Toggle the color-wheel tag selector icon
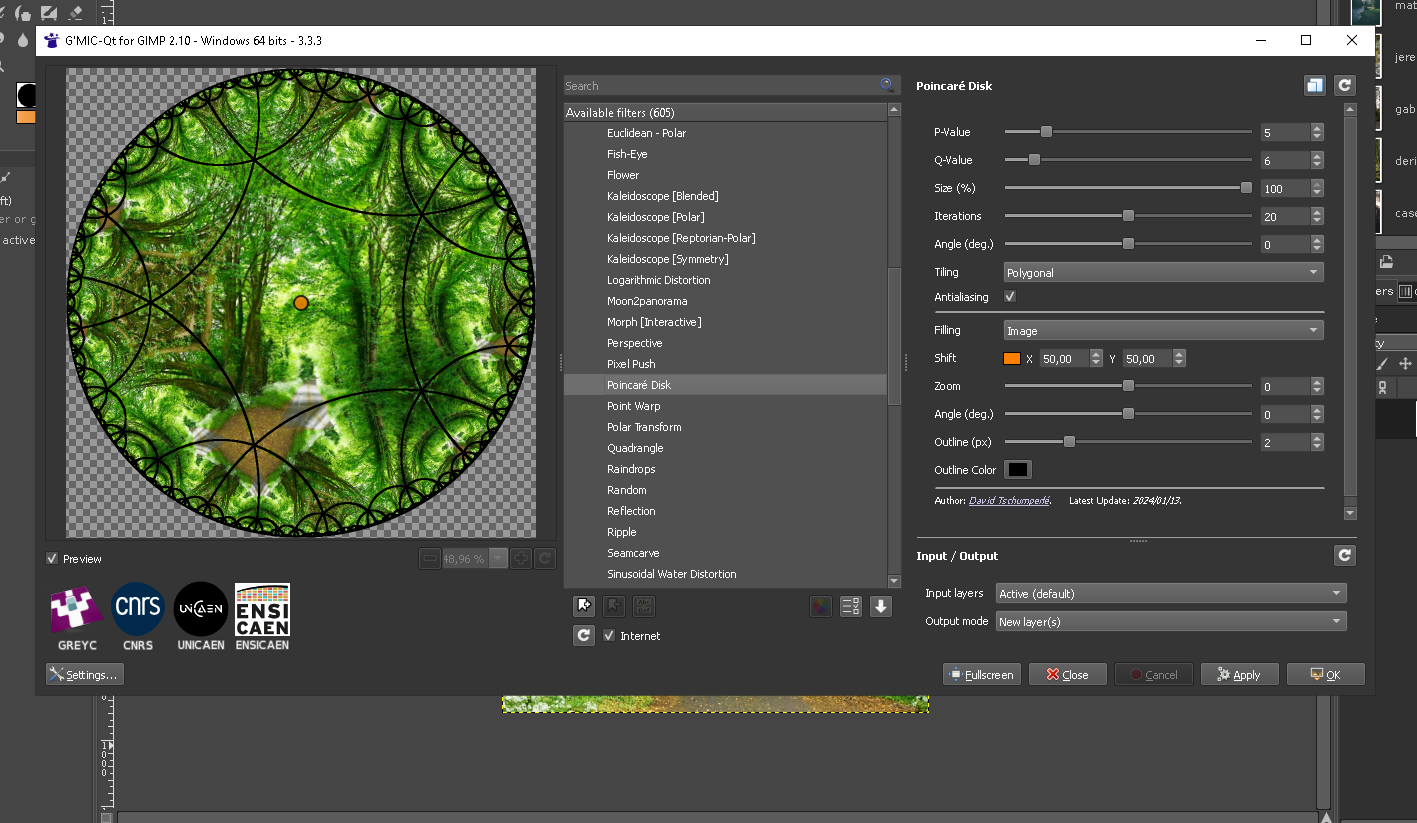The height and width of the screenshot is (823, 1417). 821,605
